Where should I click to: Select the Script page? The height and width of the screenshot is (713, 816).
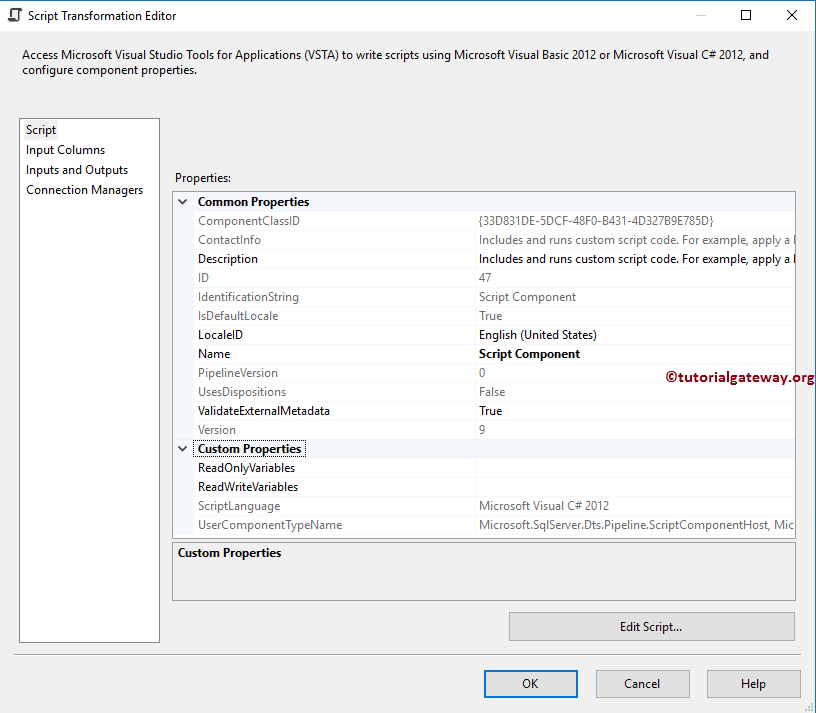coord(40,129)
